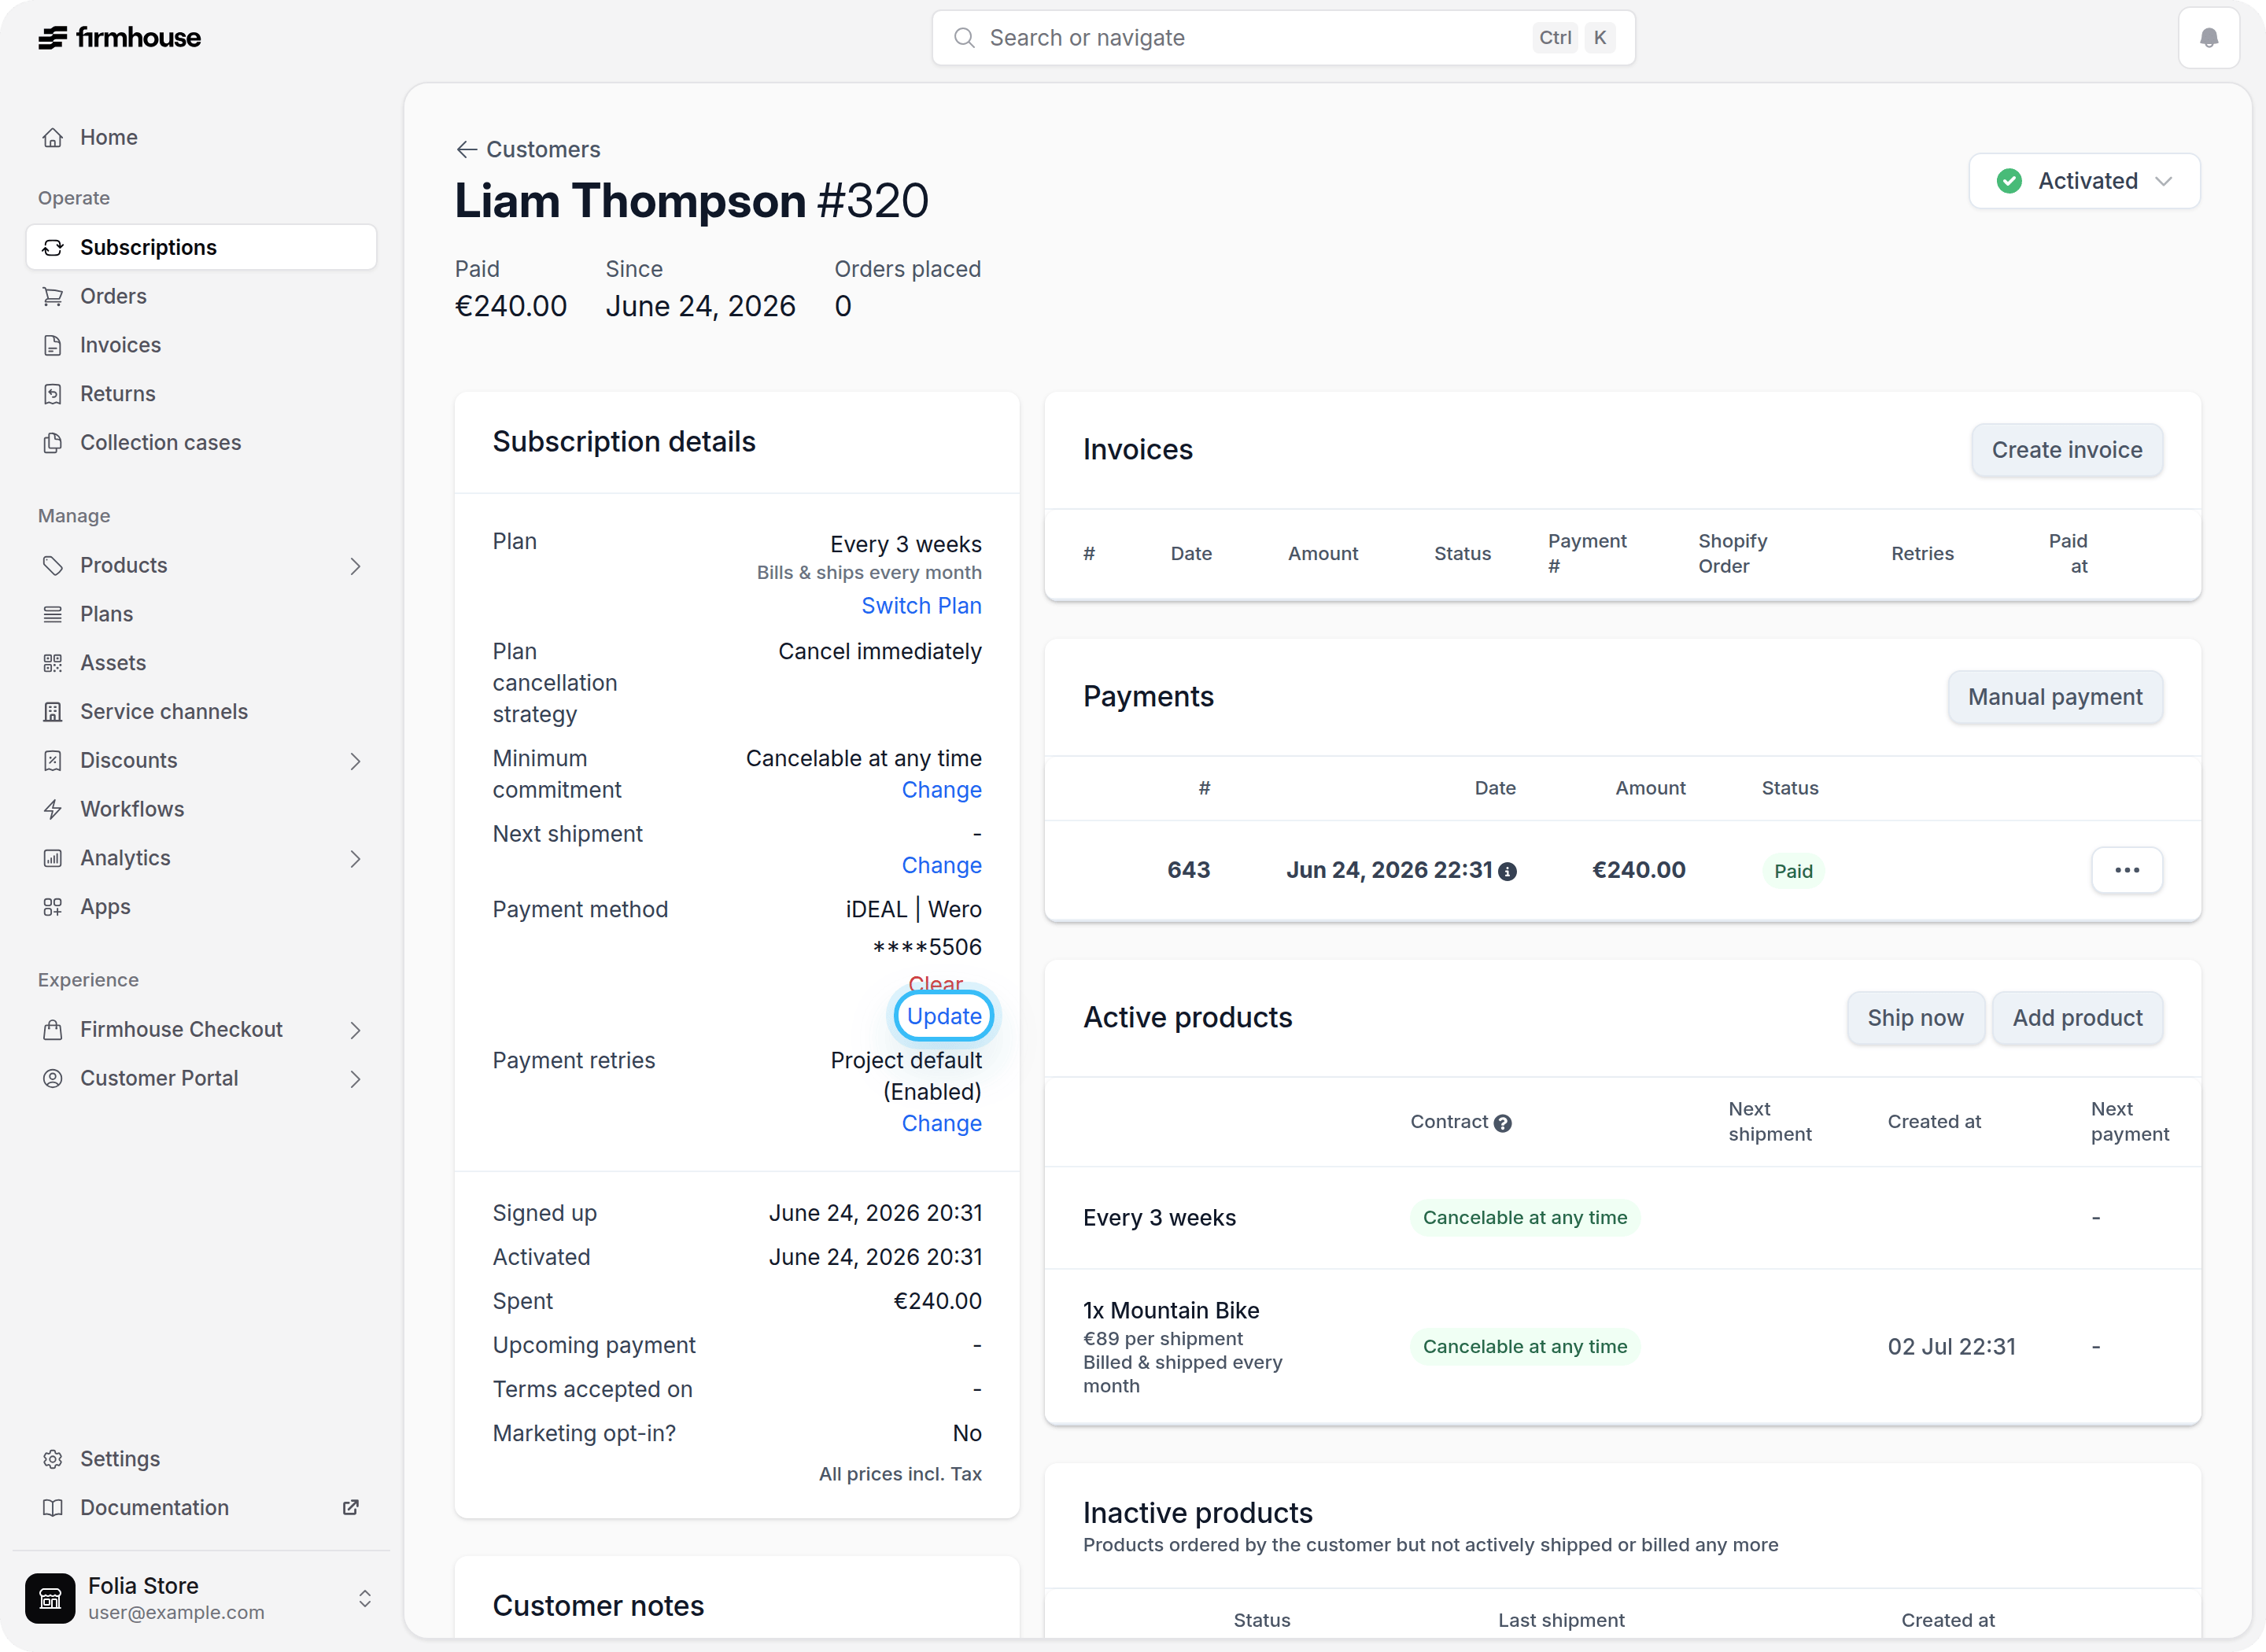Change the Next shipment date
The image size is (2266, 1652).
(x=941, y=866)
